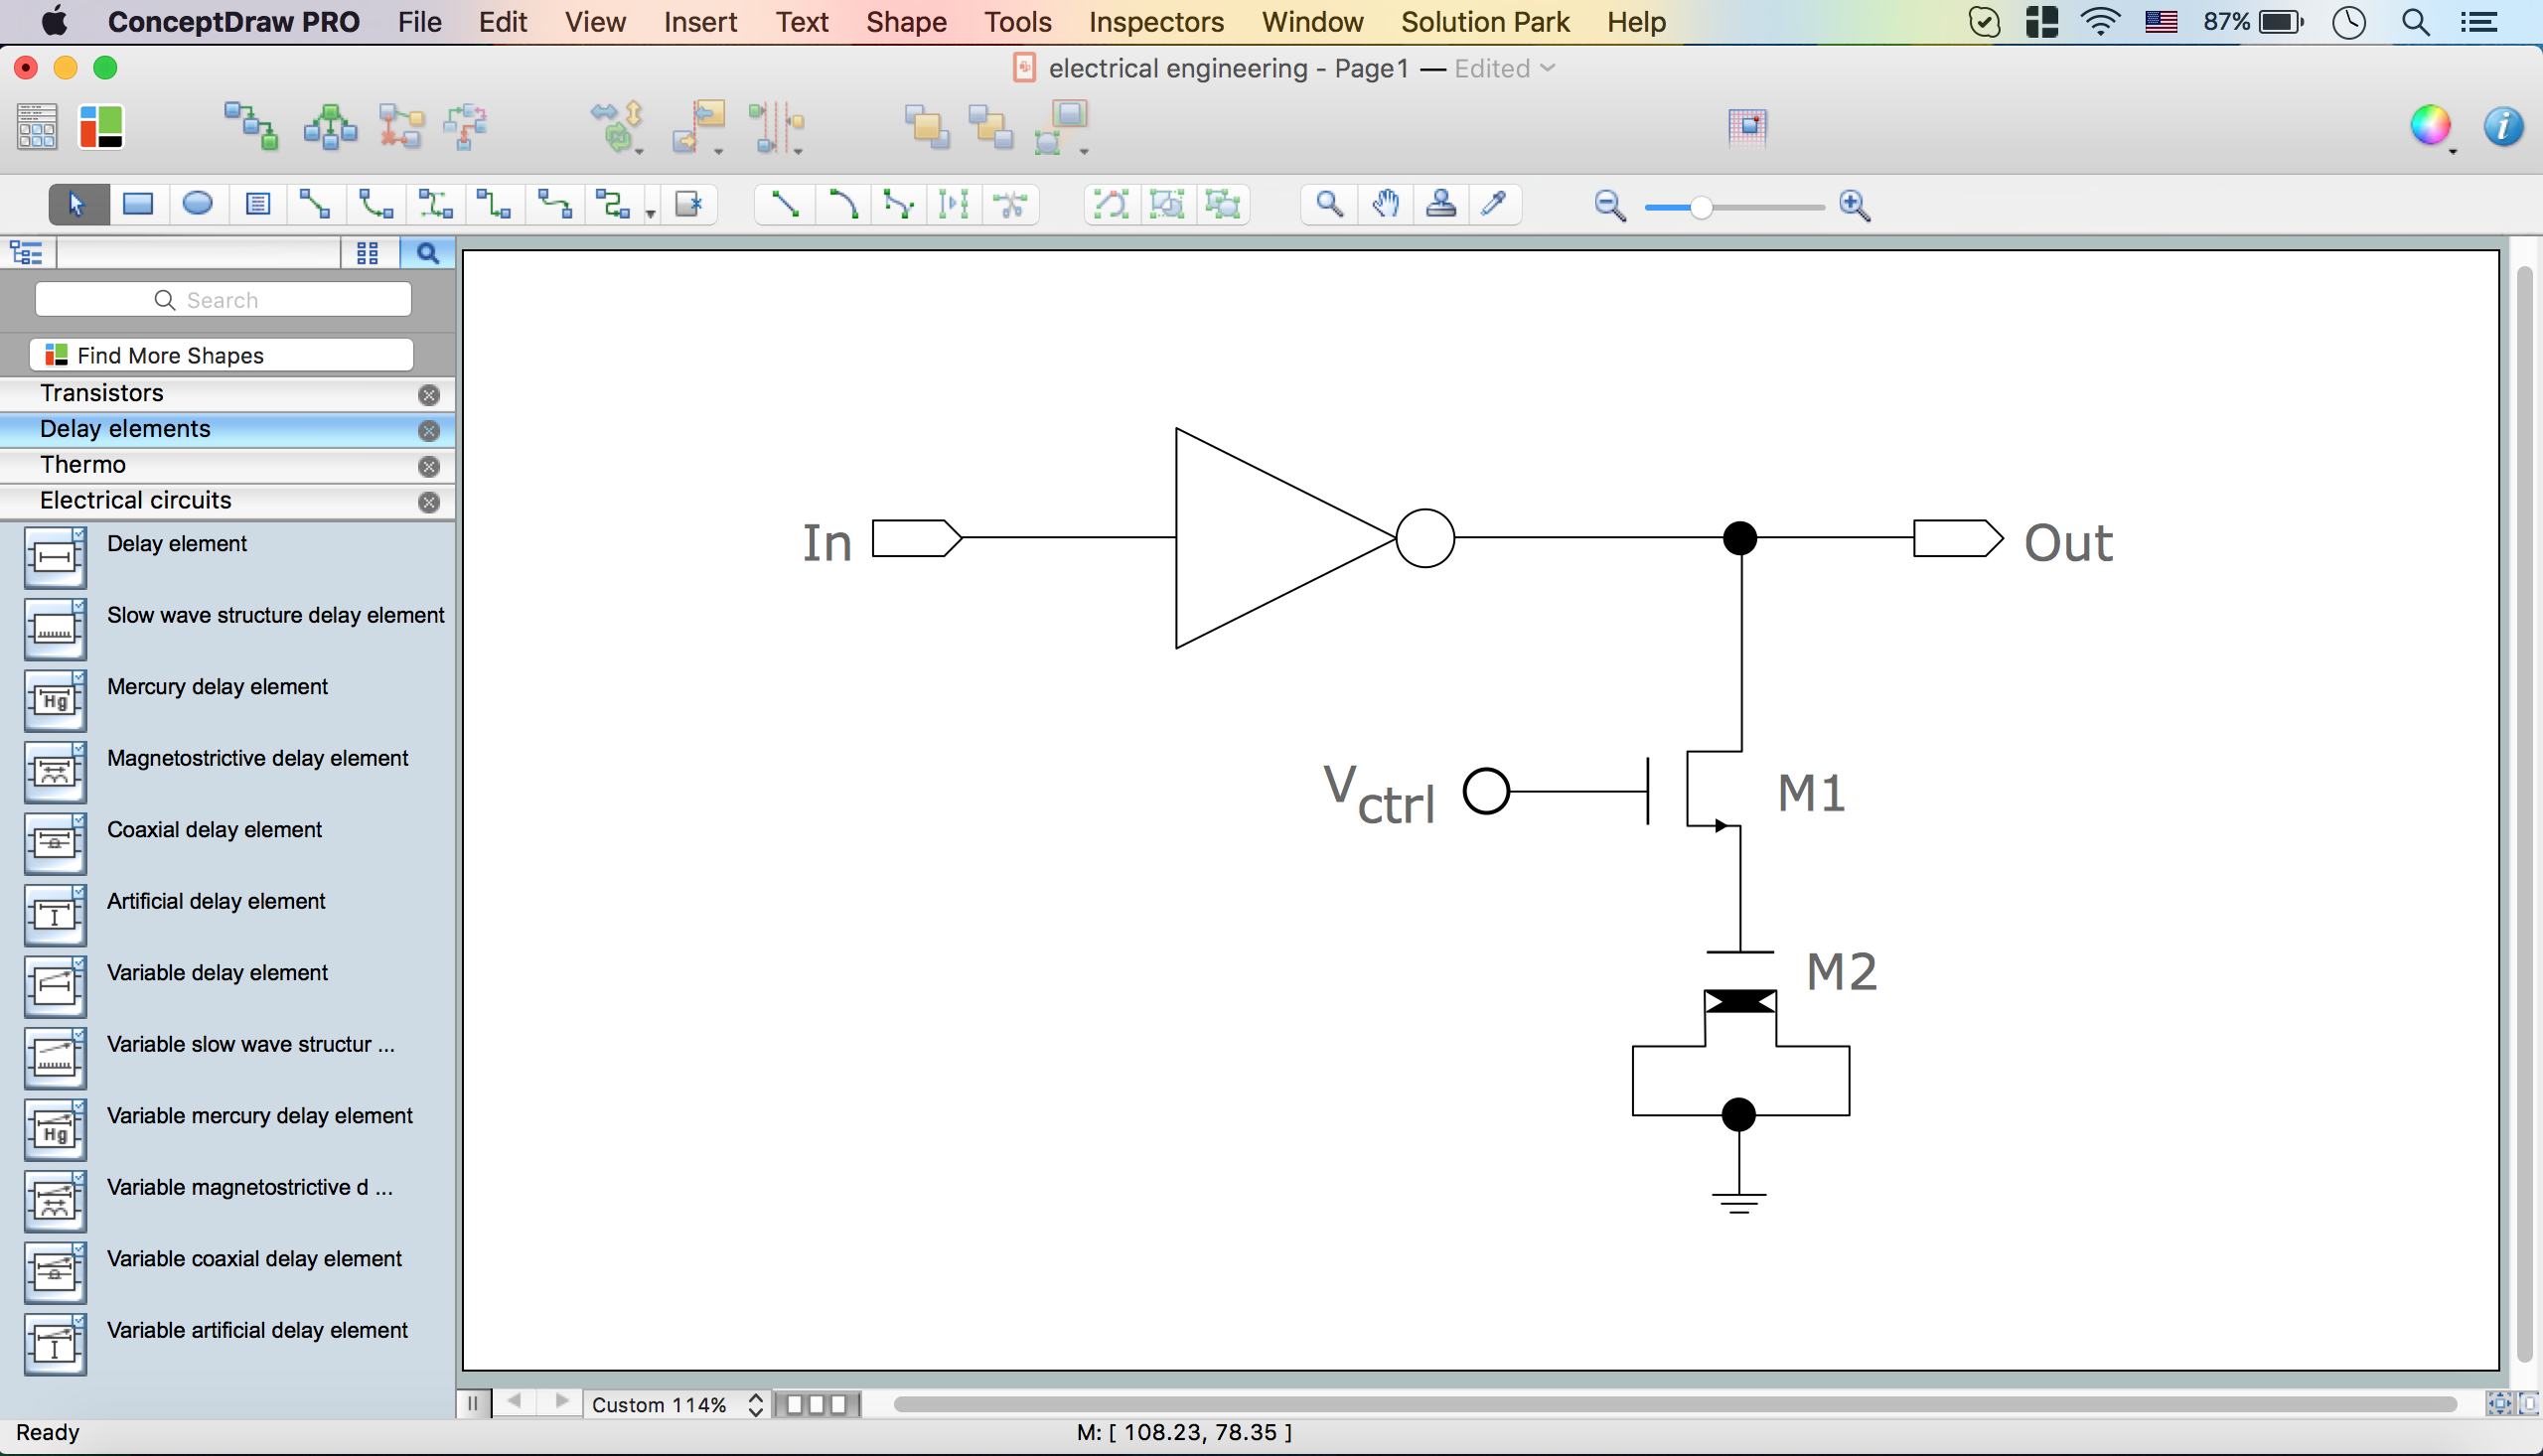Viewport: 2543px width, 1456px height.
Task: Toggle the library search mode button
Action: pyautogui.click(x=427, y=254)
